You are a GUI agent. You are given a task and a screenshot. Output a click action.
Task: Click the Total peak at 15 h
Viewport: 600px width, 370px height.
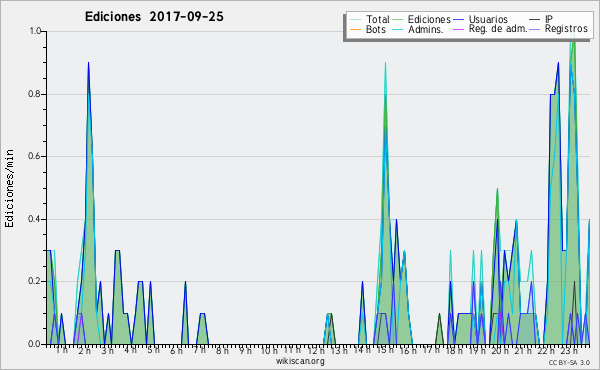click(x=385, y=63)
